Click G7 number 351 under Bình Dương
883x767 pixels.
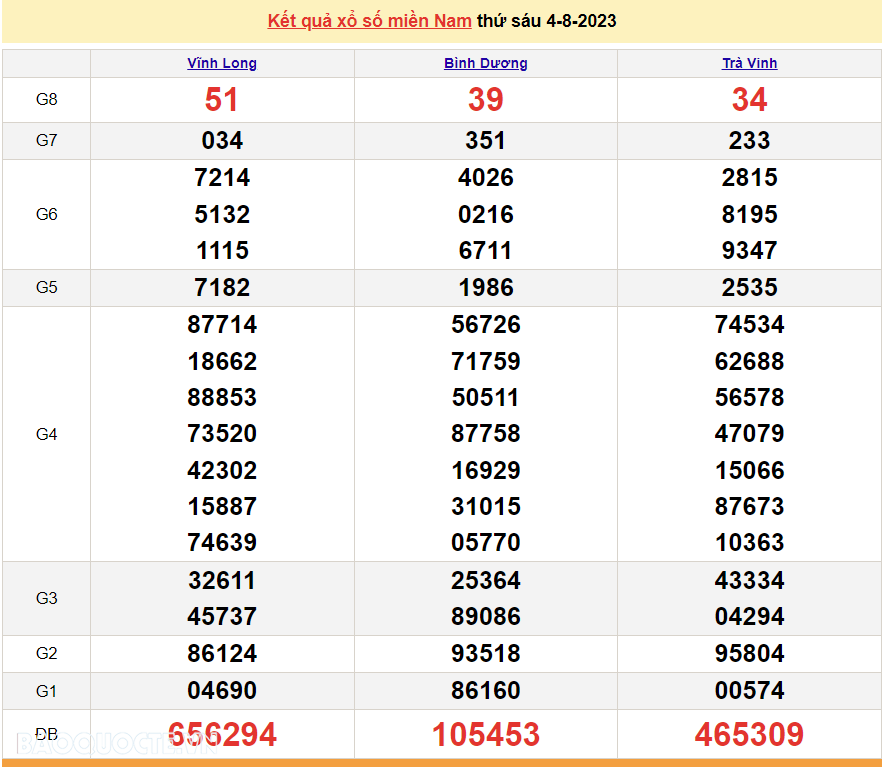[x=486, y=141]
